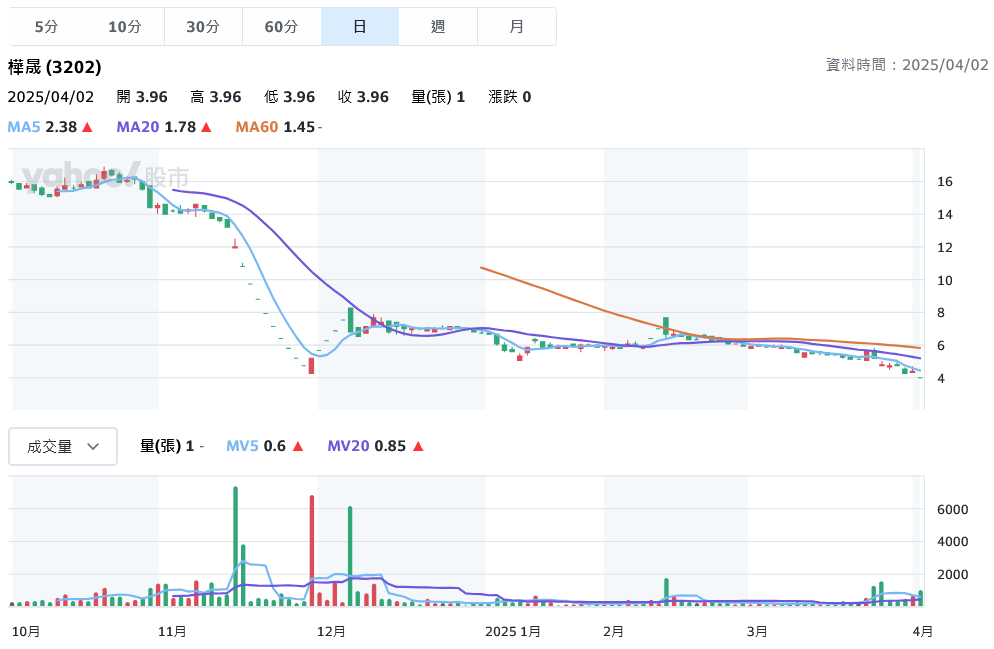Image resolution: width=994 pixels, height=649 pixels.
Task: Click the stock name 樺晟 (3202)
Action: click(x=55, y=67)
